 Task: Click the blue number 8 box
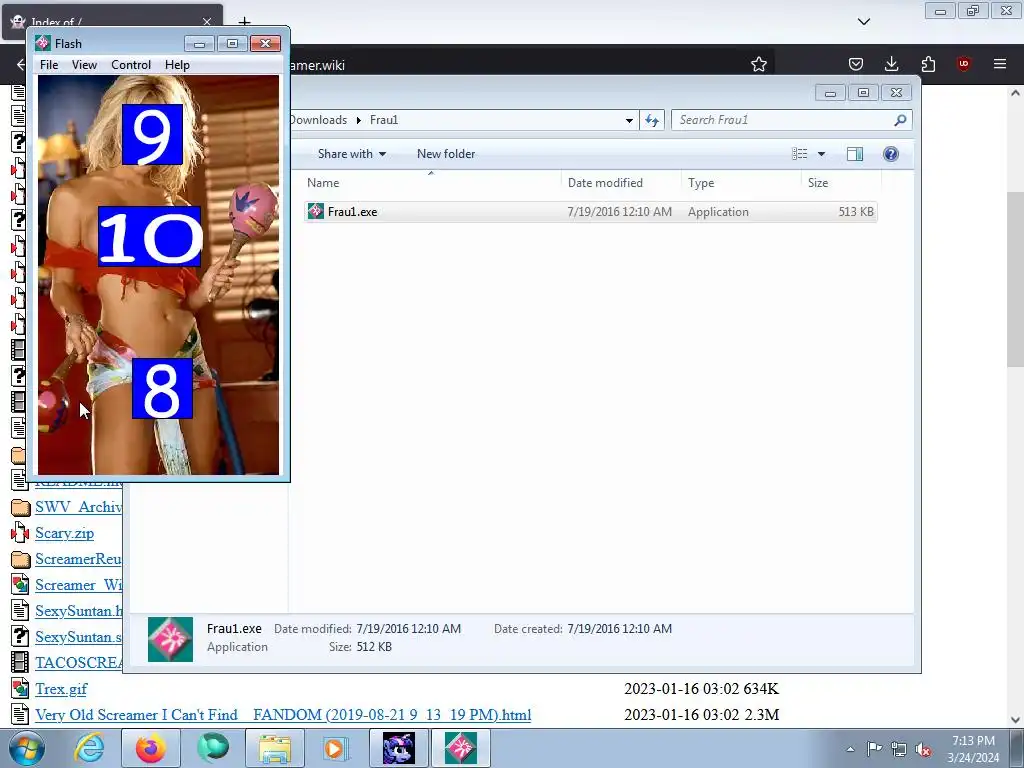point(162,389)
